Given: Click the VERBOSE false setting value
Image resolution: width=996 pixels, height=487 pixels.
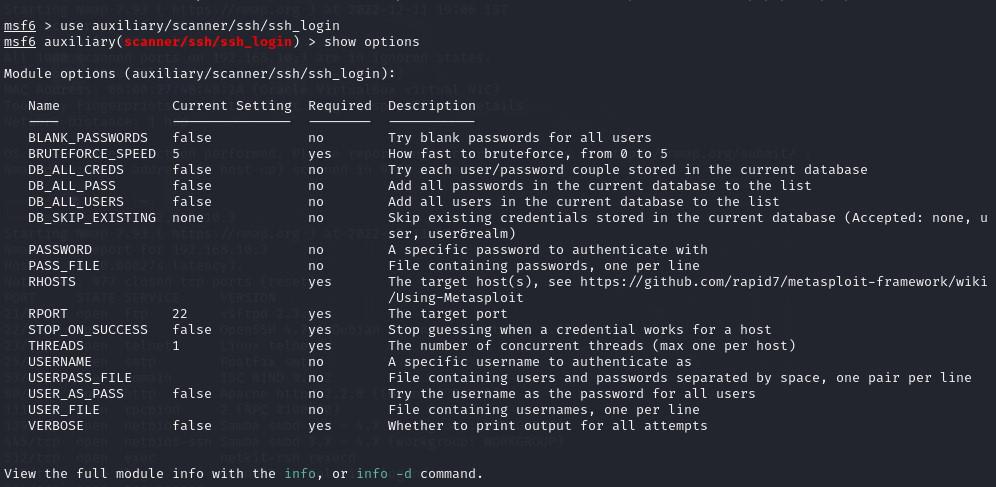Looking at the screenshot, I should tap(192, 426).
